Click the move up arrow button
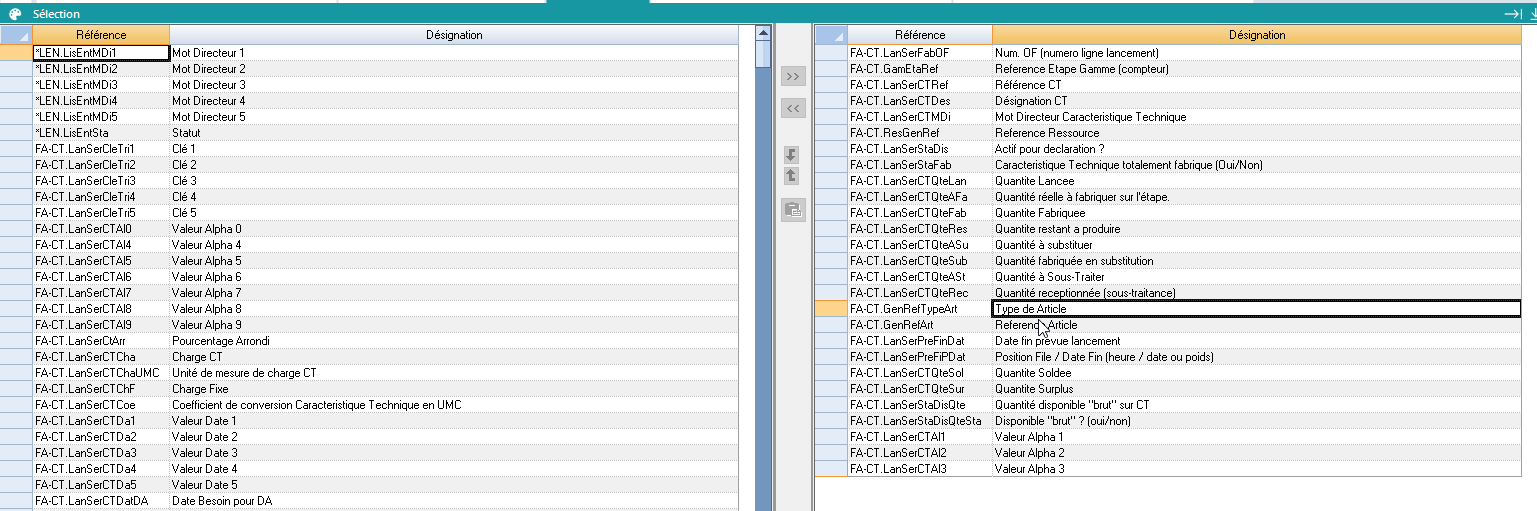The image size is (1537, 511). 791,176
